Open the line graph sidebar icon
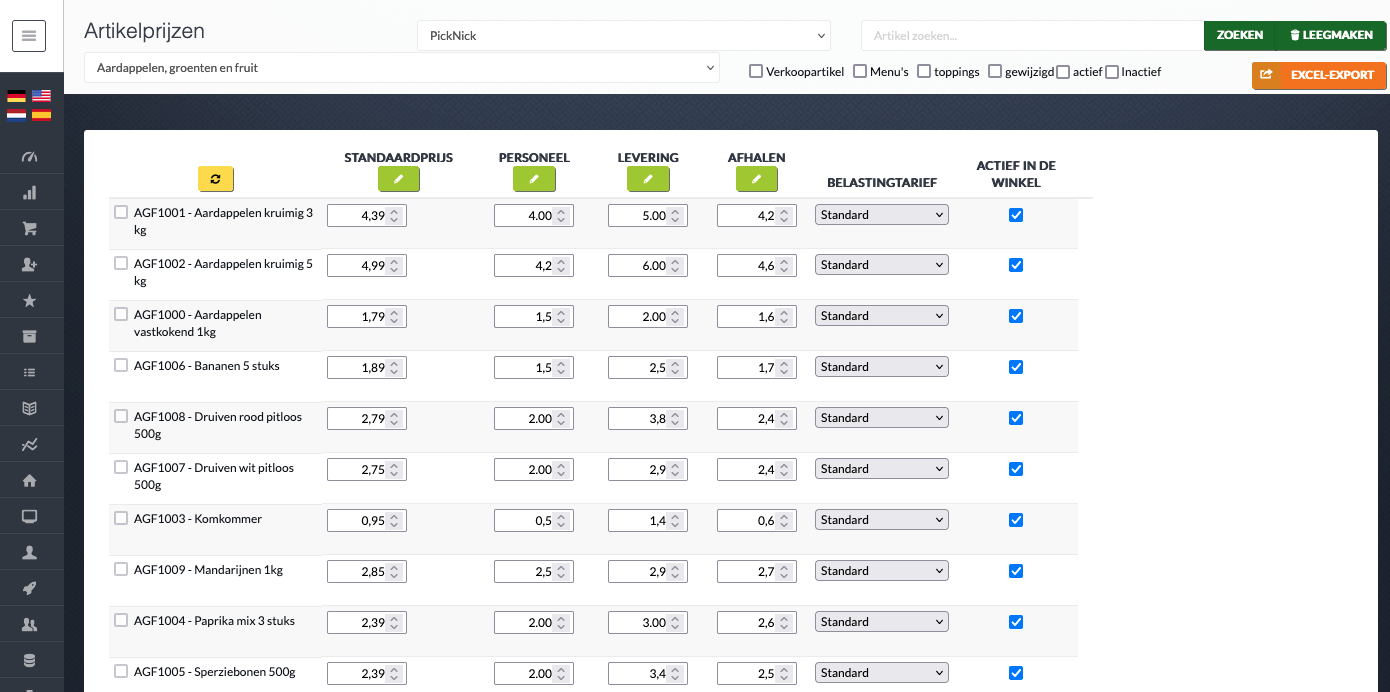 29,444
